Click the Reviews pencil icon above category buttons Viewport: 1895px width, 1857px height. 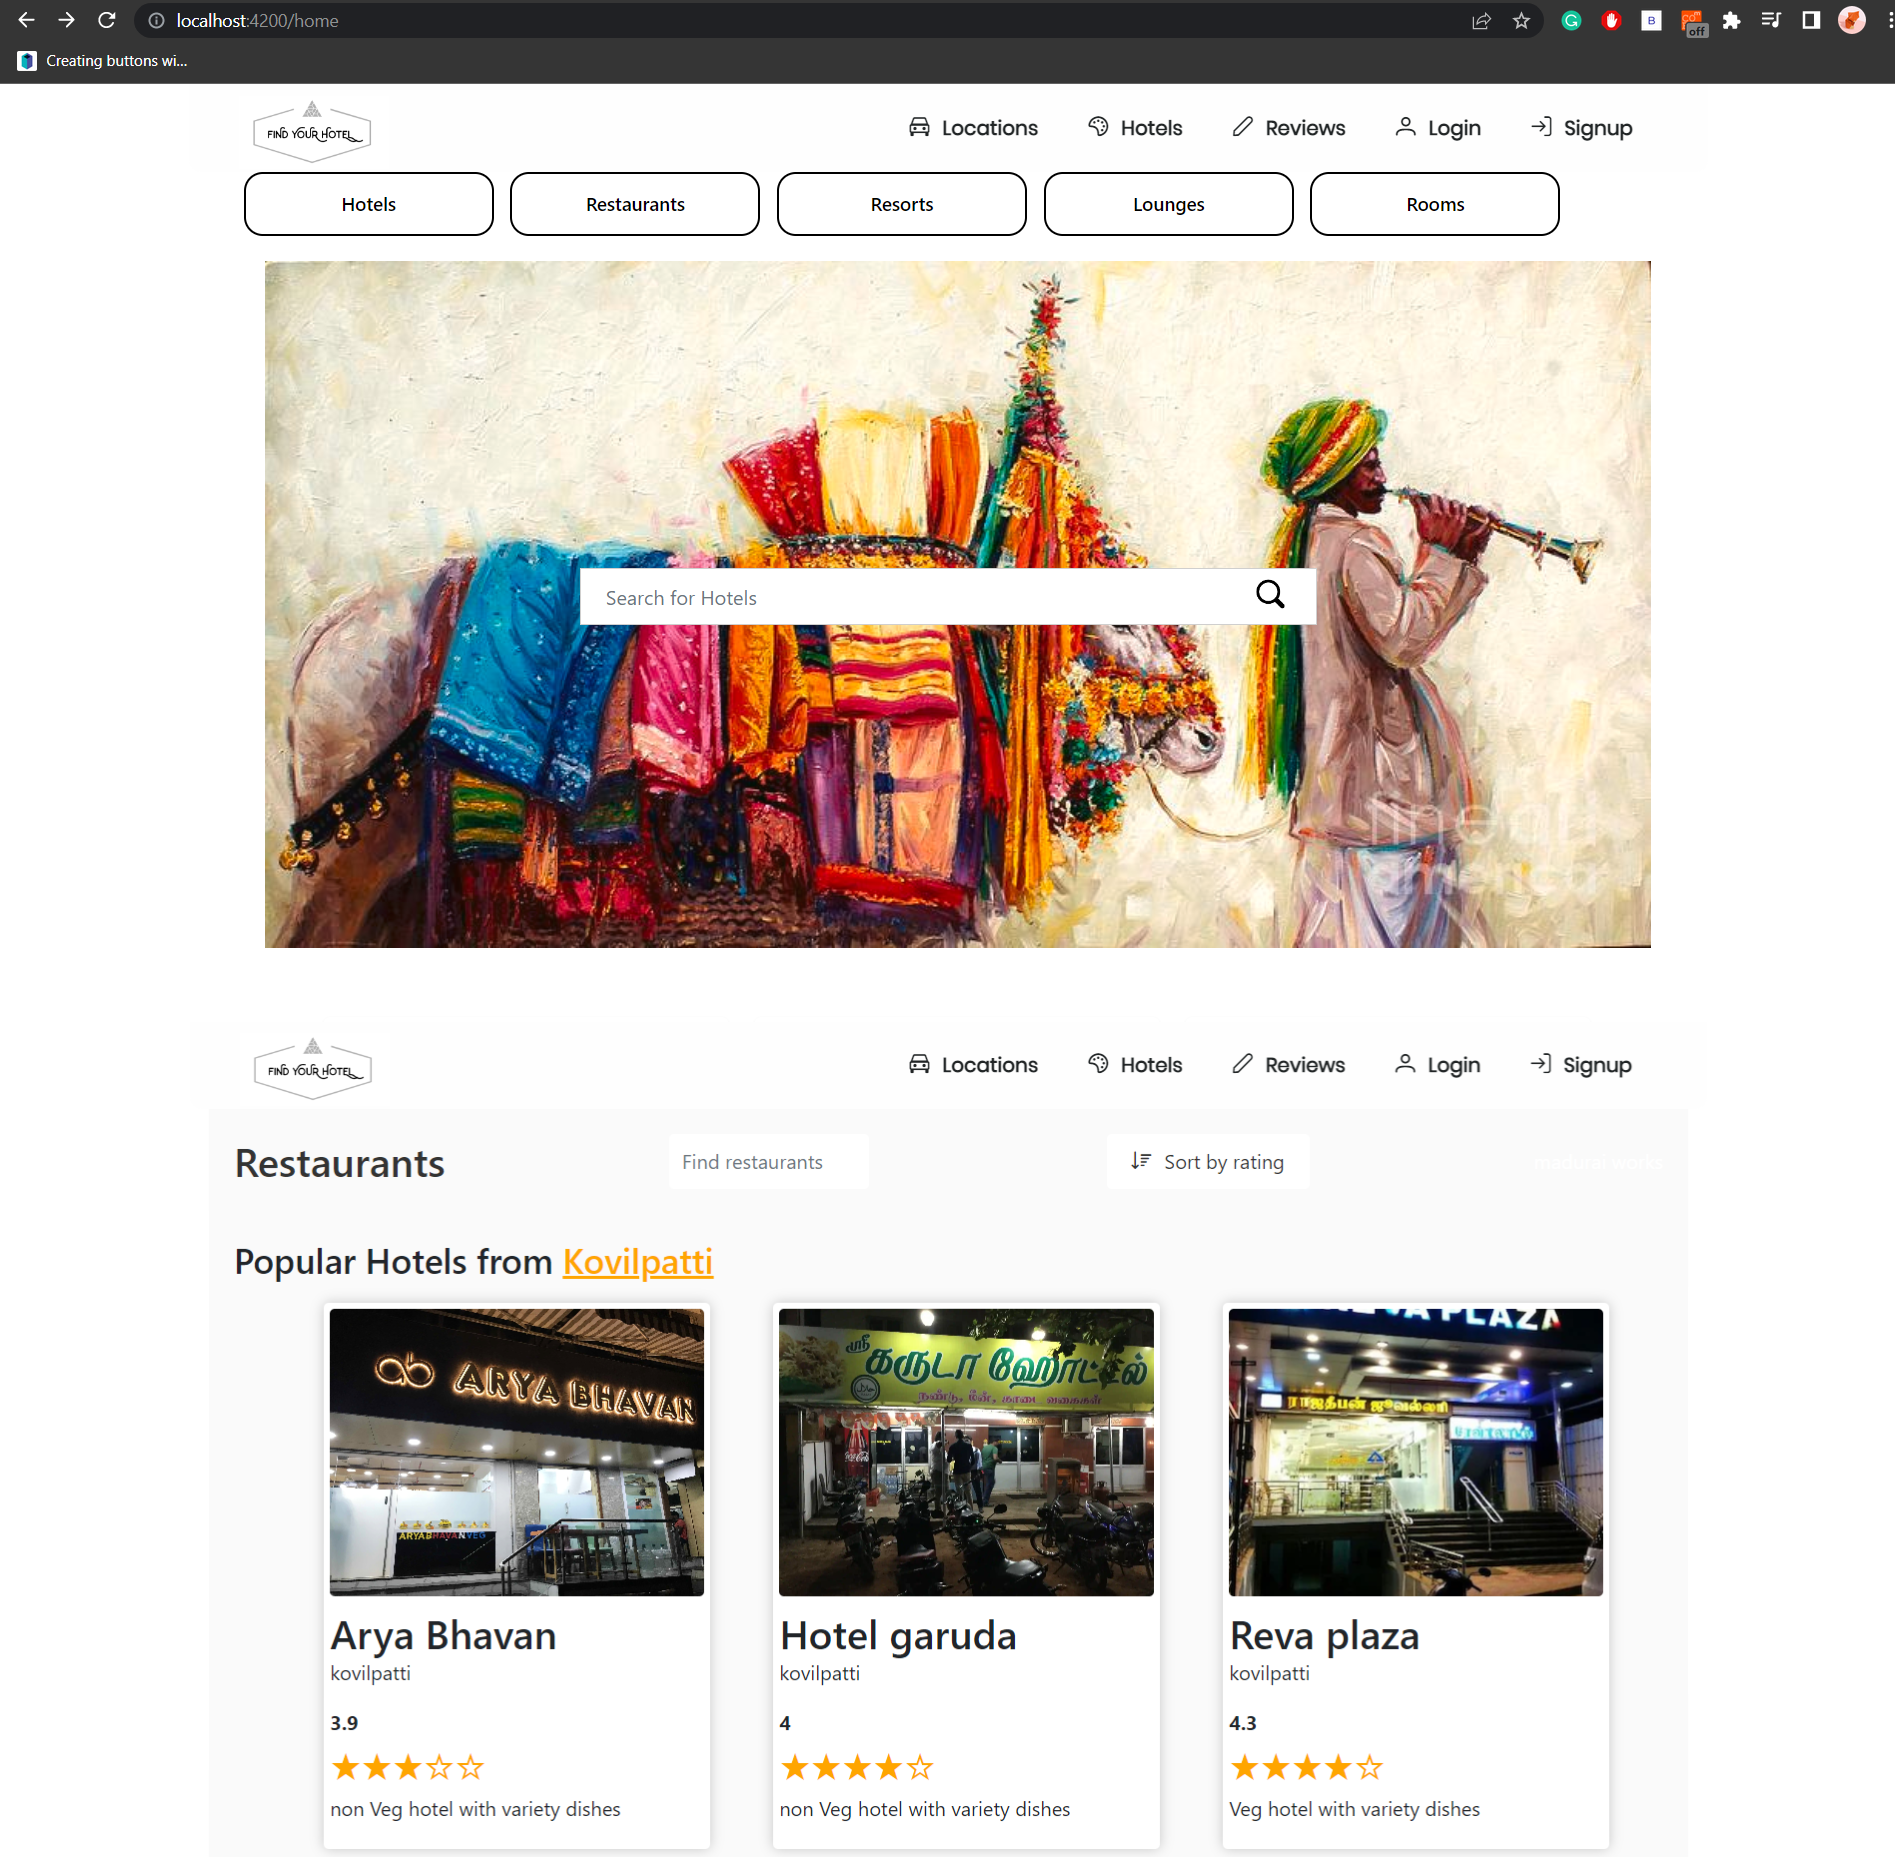(x=1242, y=127)
